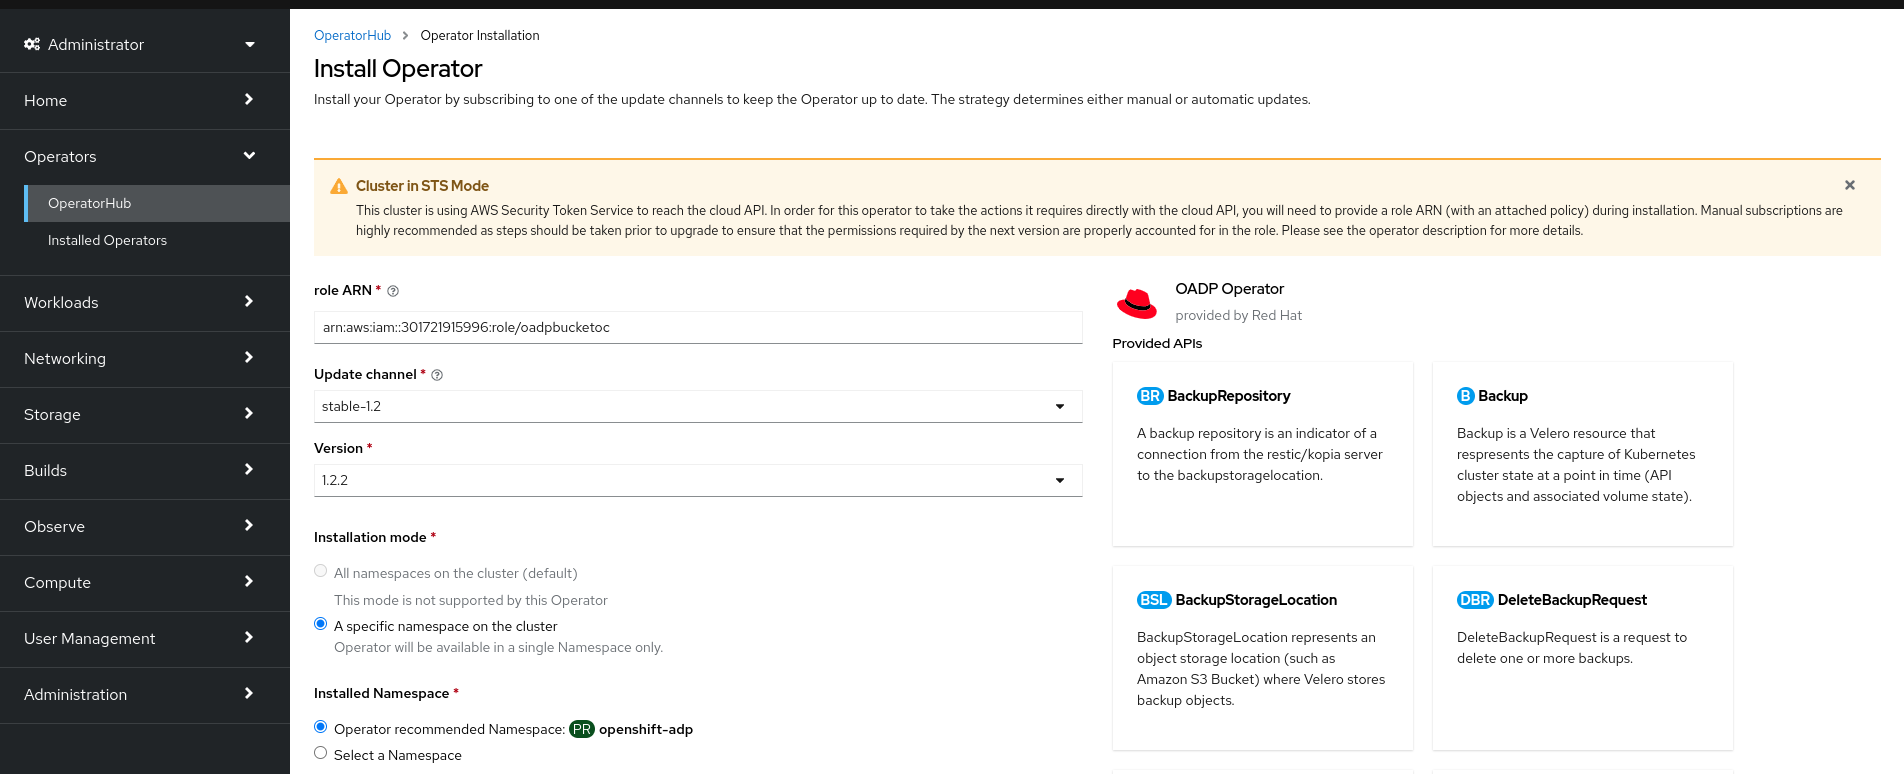Open Installed Operators in sidebar
The height and width of the screenshot is (774, 1904).
click(x=107, y=240)
